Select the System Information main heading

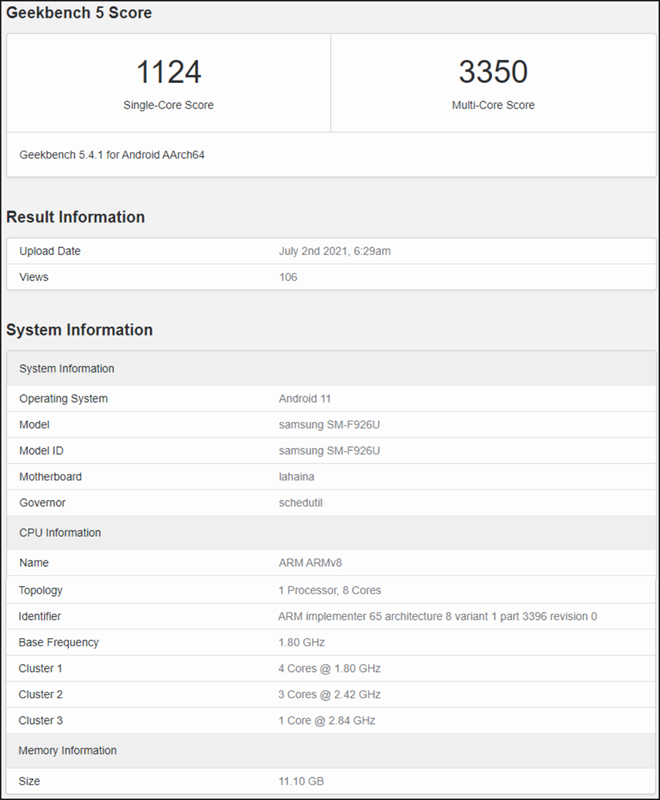pyautogui.click(x=79, y=330)
